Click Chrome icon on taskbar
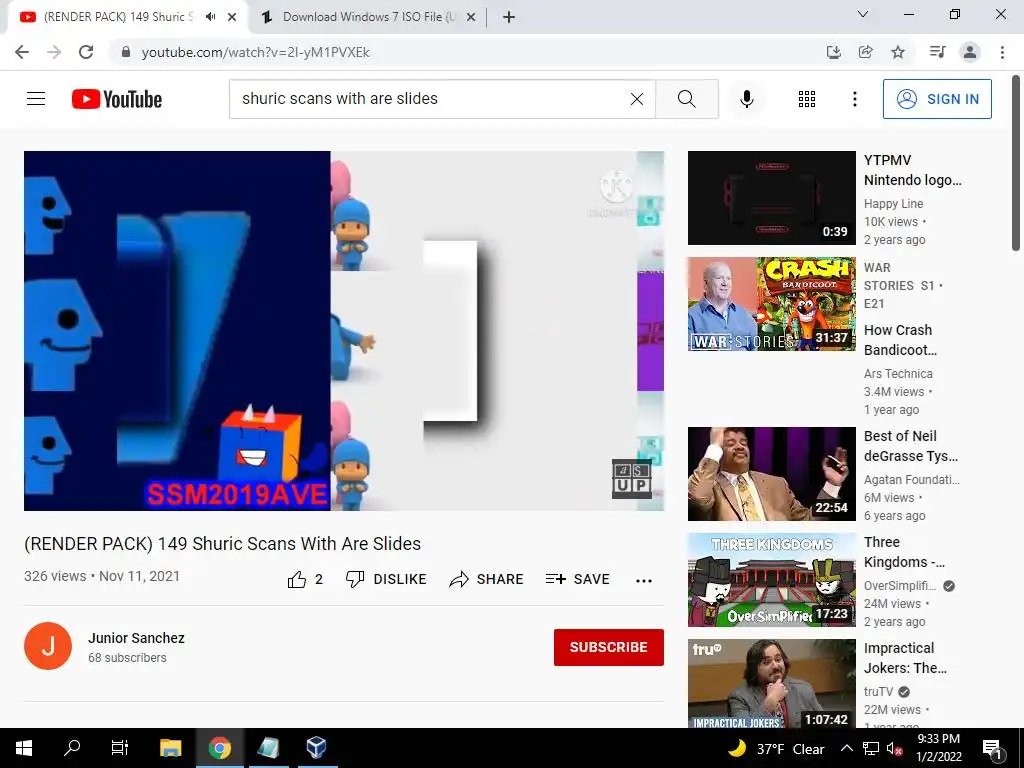 tap(219, 748)
